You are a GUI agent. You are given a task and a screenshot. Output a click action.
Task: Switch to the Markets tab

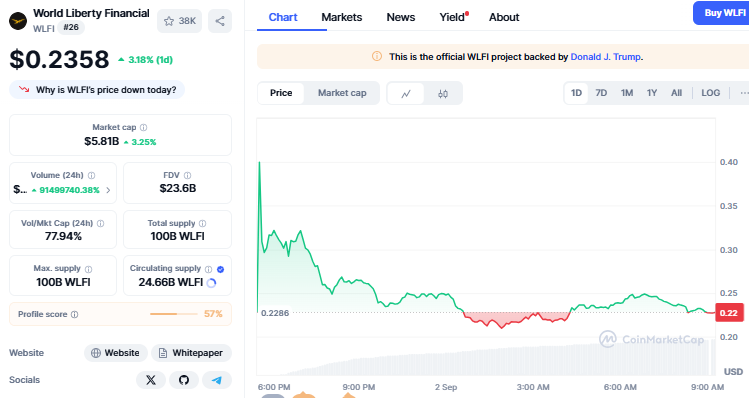pos(342,17)
